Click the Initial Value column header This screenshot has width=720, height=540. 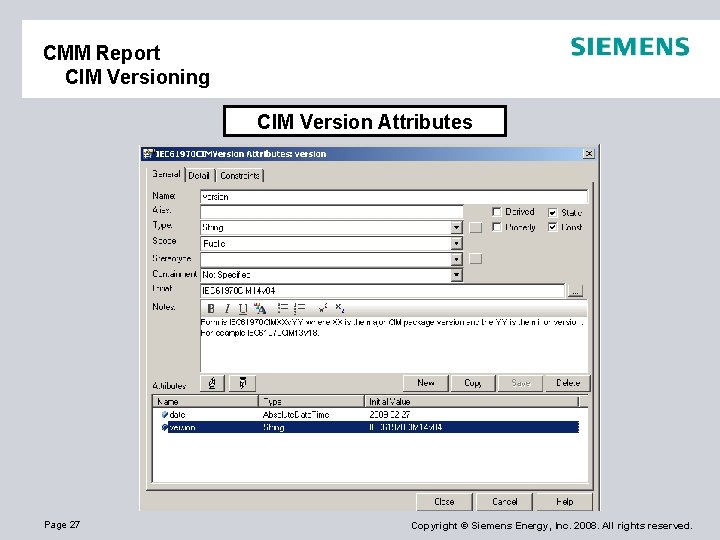click(x=471, y=402)
